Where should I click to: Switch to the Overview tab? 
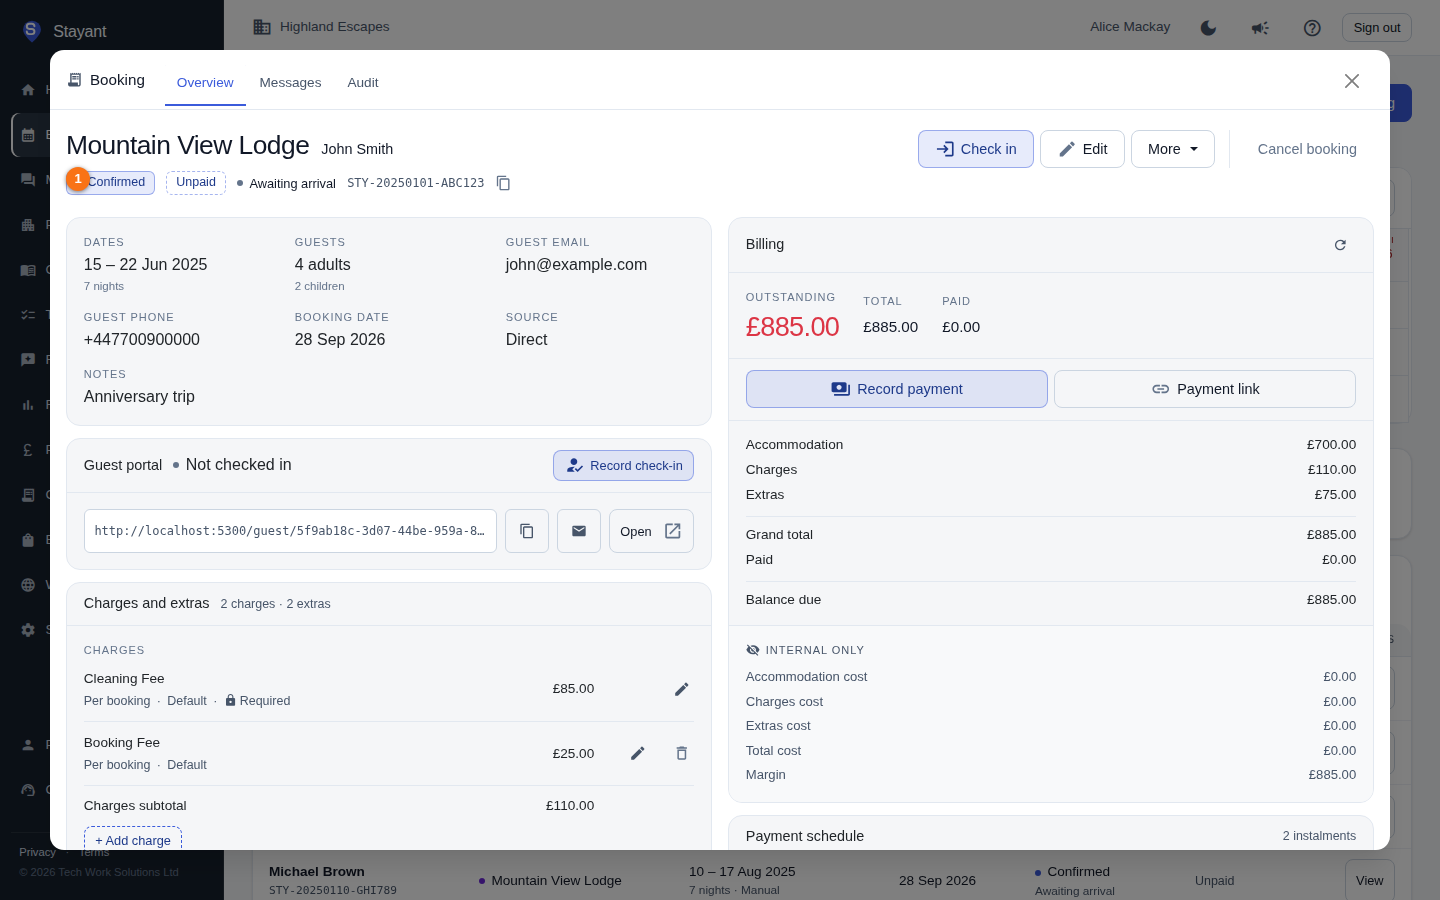tap(205, 83)
